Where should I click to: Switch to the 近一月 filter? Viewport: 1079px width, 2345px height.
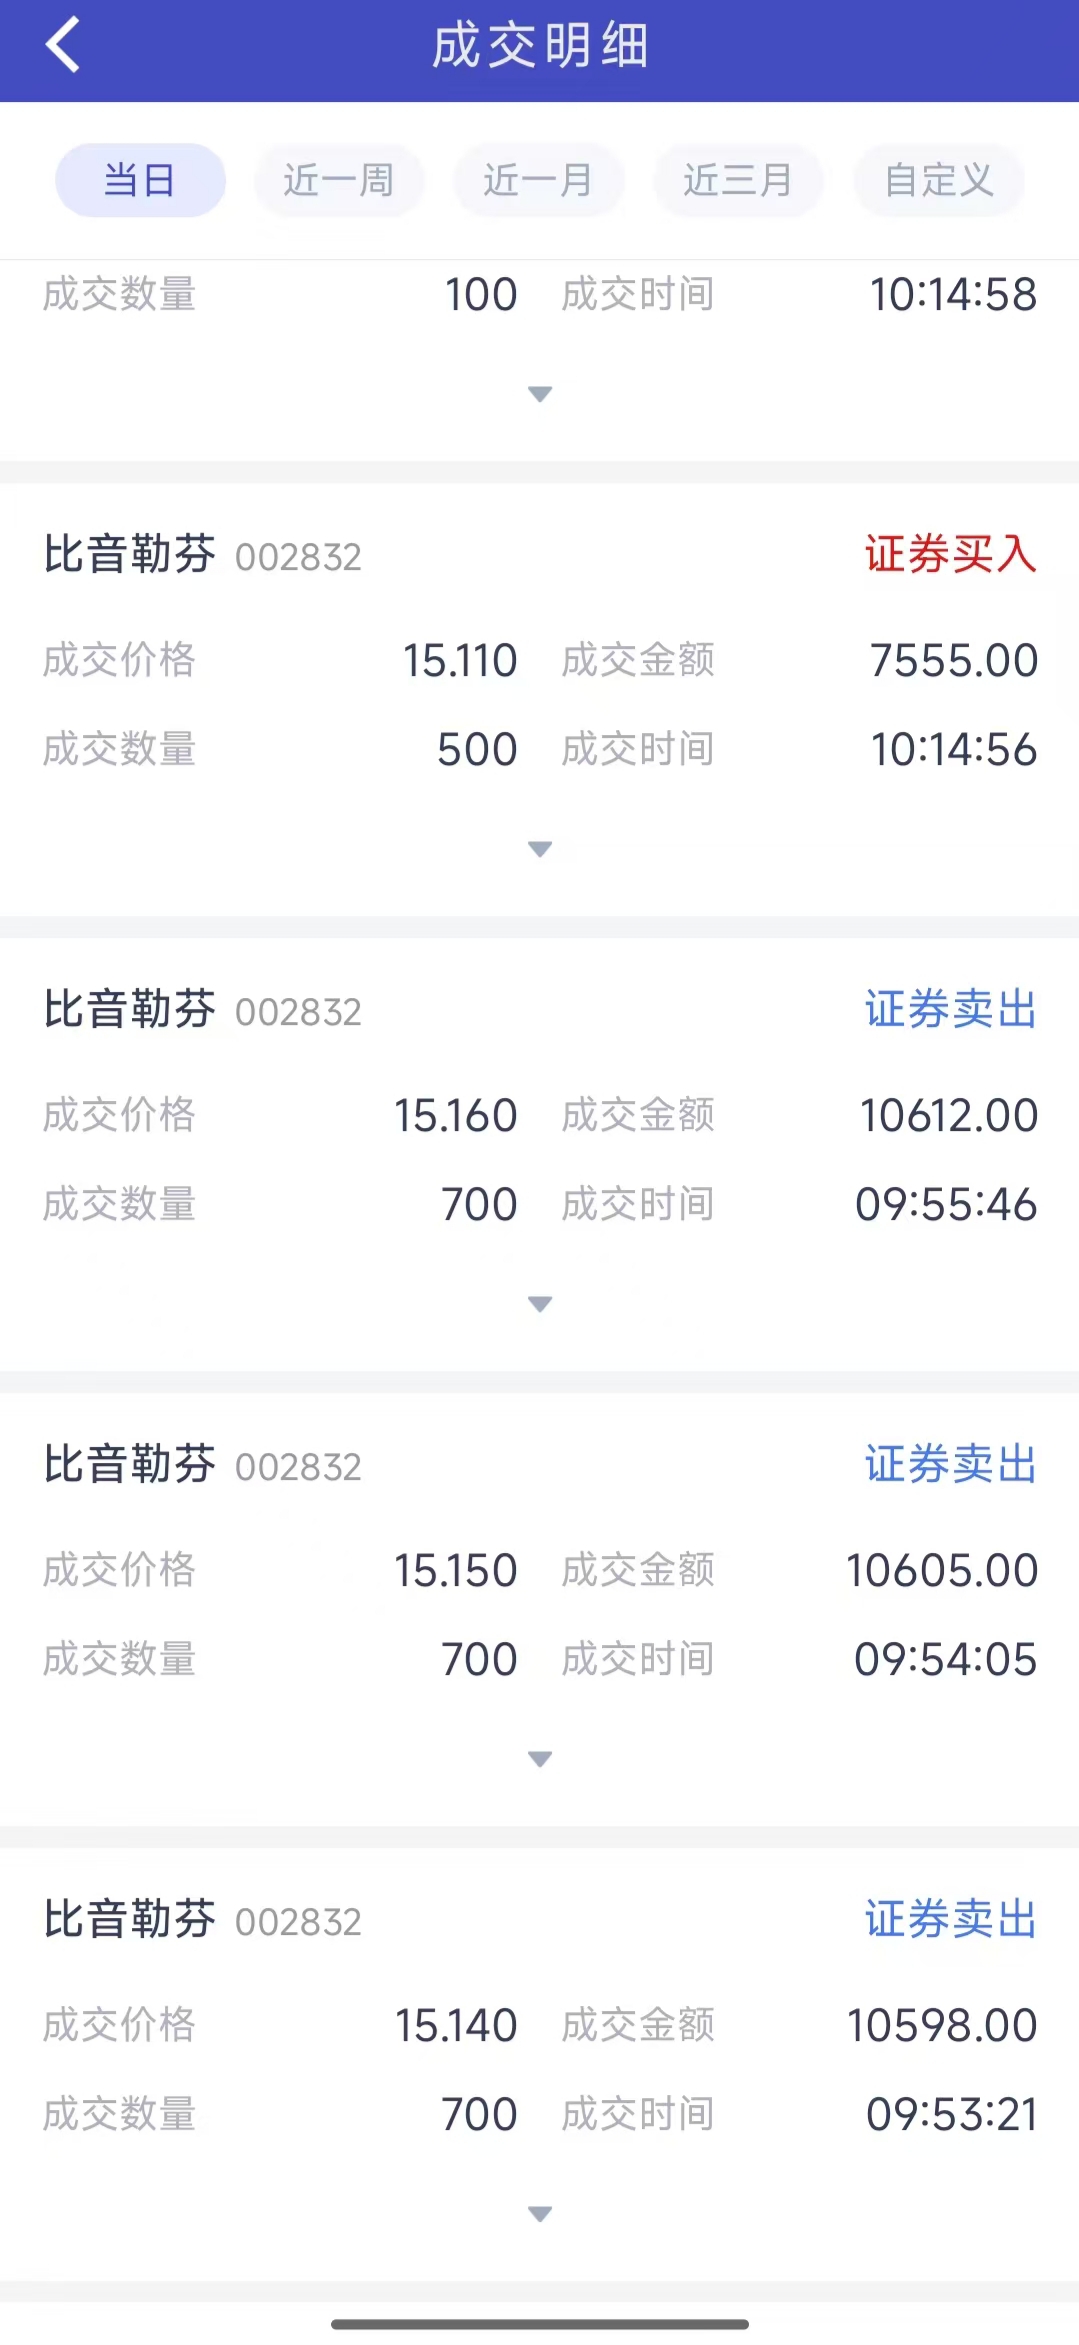tap(539, 180)
